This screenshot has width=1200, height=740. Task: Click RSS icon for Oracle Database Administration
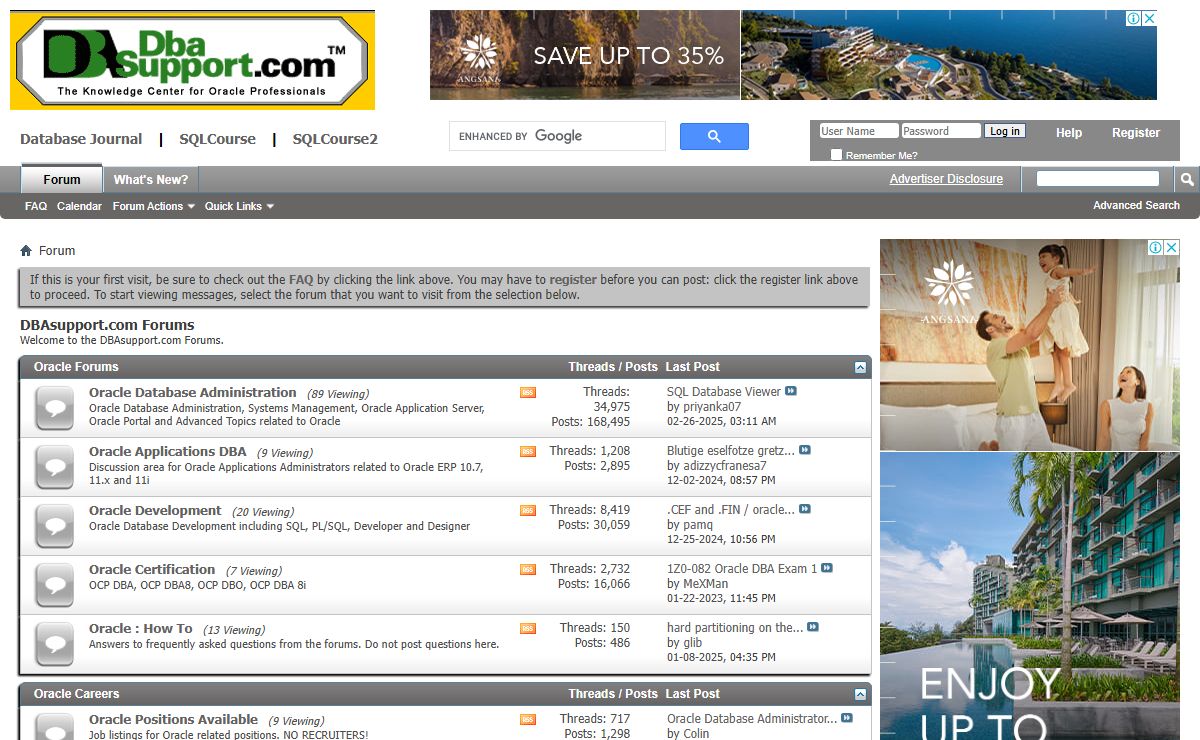[x=528, y=393]
